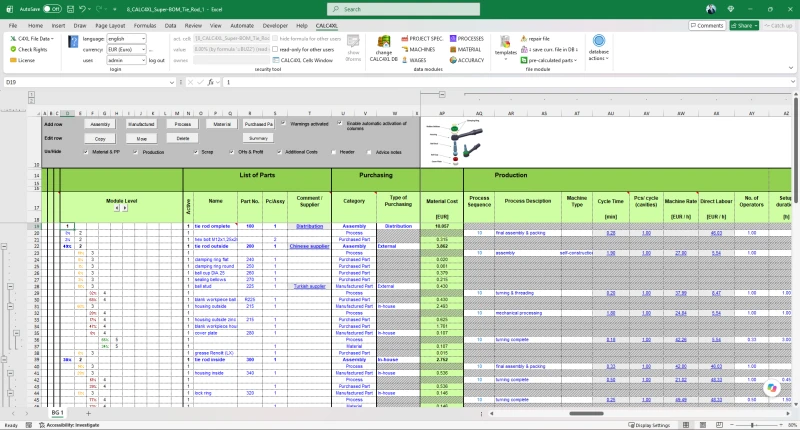Open the File tab
Screen dimensions: 800x430
(13, 26)
